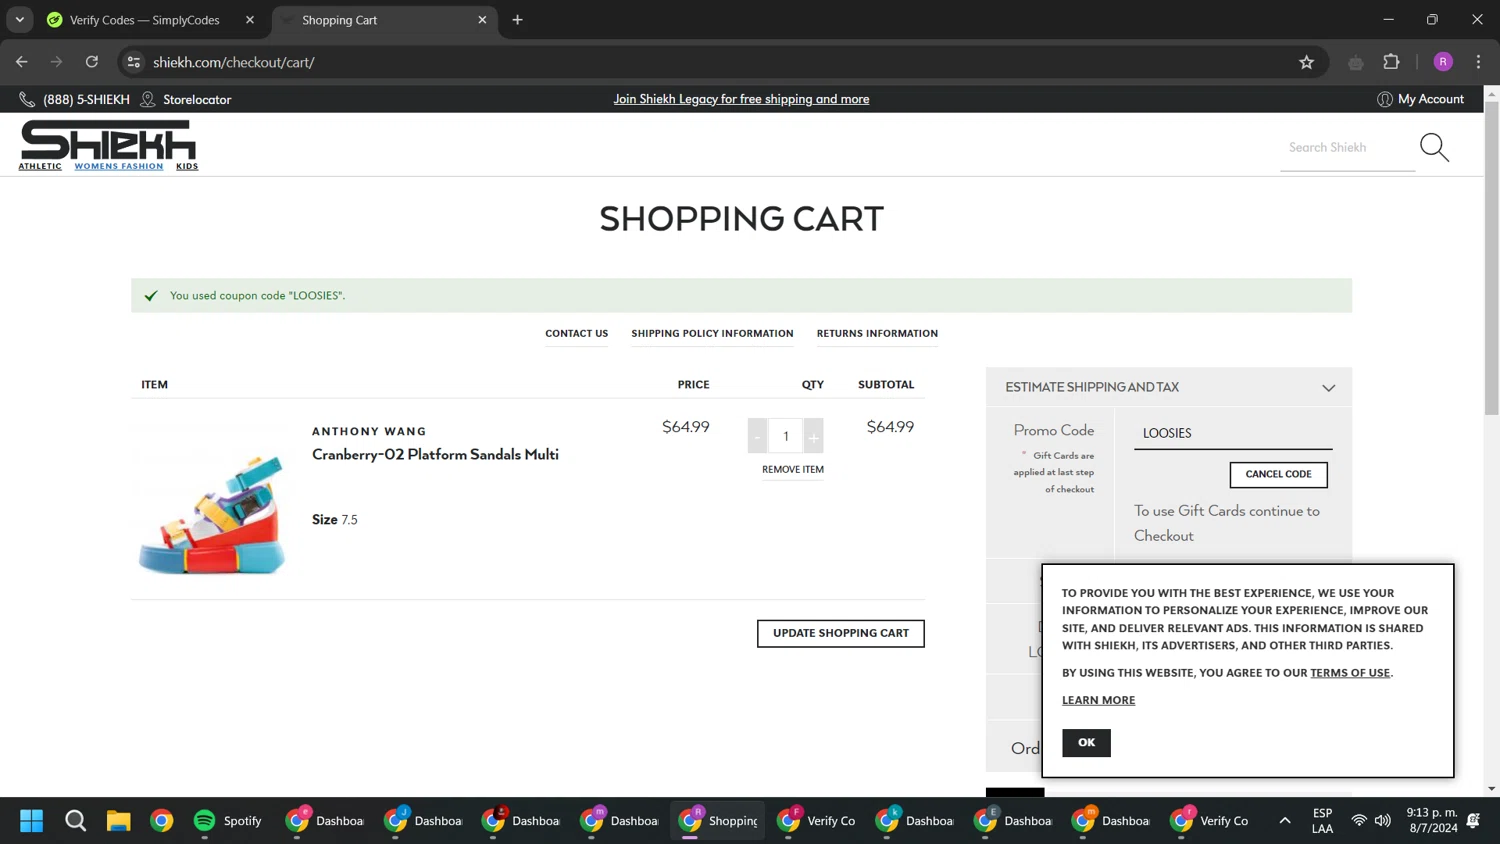Screen dimensions: 1500x844
Task: Open Windows Start menu
Action: pyautogui.click(x=32, y=821)
